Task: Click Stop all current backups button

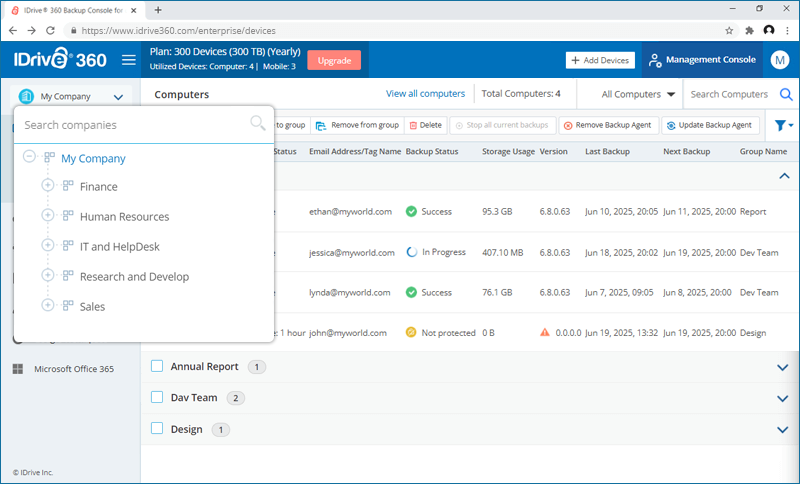Action: 503,125
